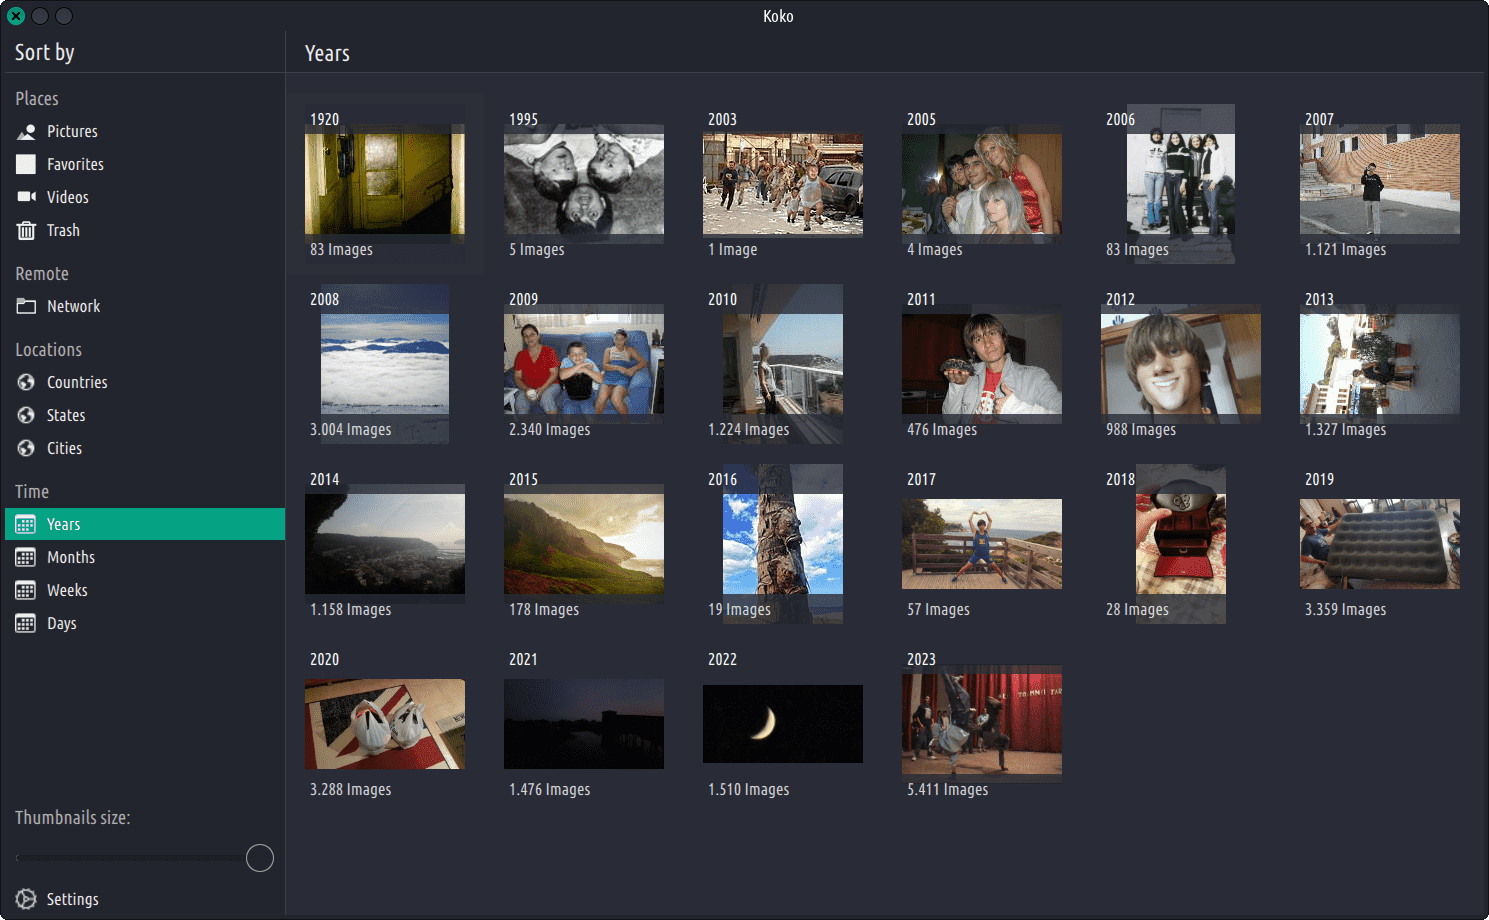Viewport: 1489px width, 920px height.
Task: Open Favorites via its sidebar icon
Action: coord(26,165)
